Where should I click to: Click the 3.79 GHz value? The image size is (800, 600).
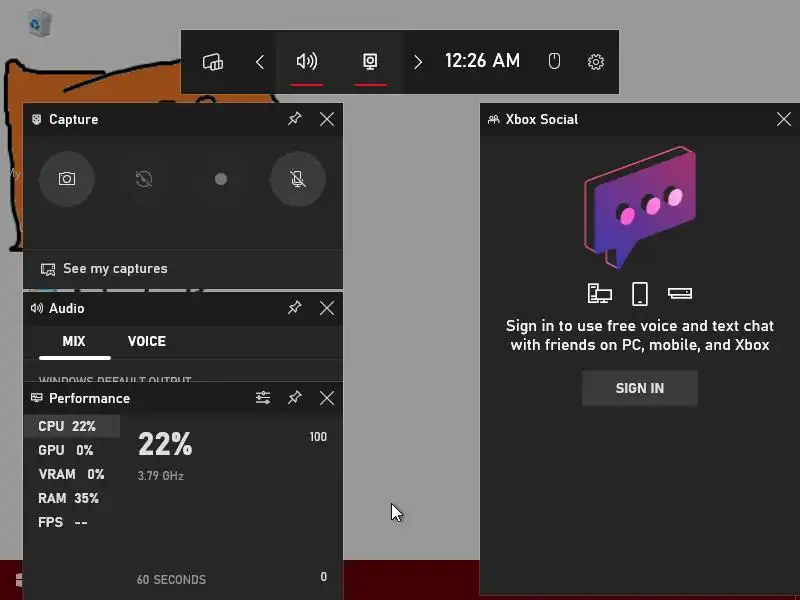click(x=160, y=476)
